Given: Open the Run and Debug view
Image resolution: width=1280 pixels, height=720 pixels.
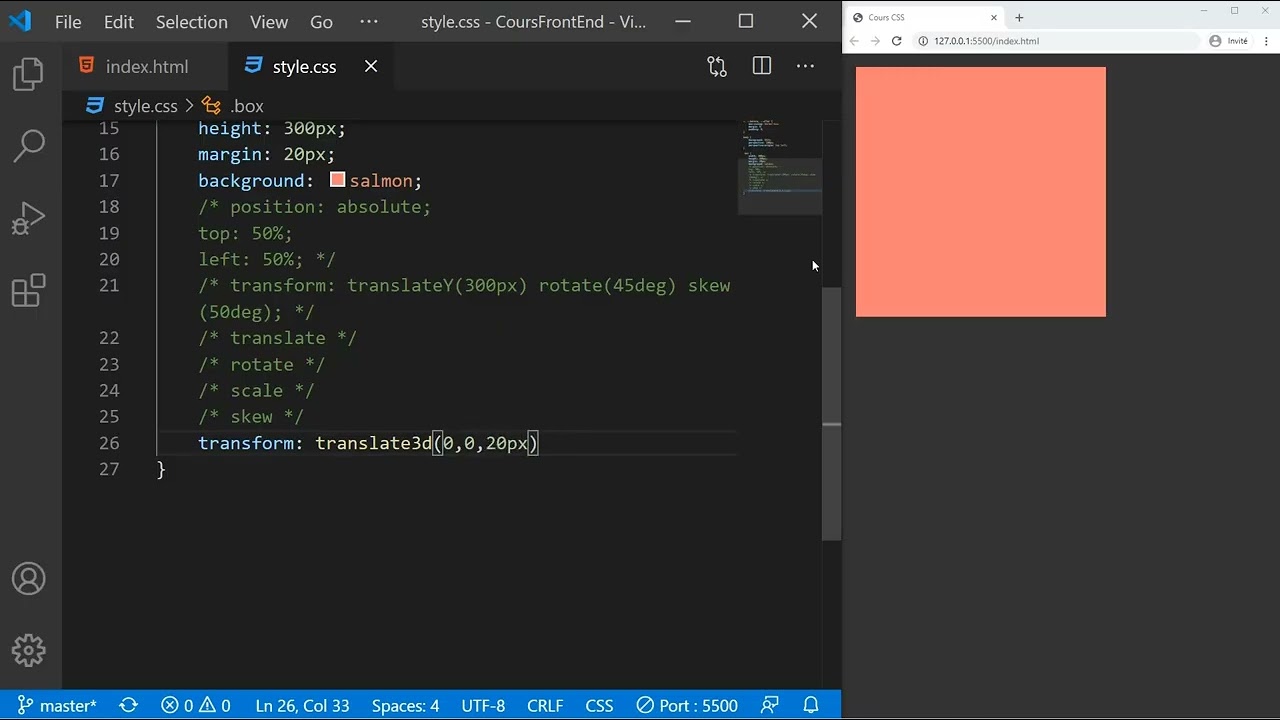Looking at the screenshot, I should [x=29, y=219].
